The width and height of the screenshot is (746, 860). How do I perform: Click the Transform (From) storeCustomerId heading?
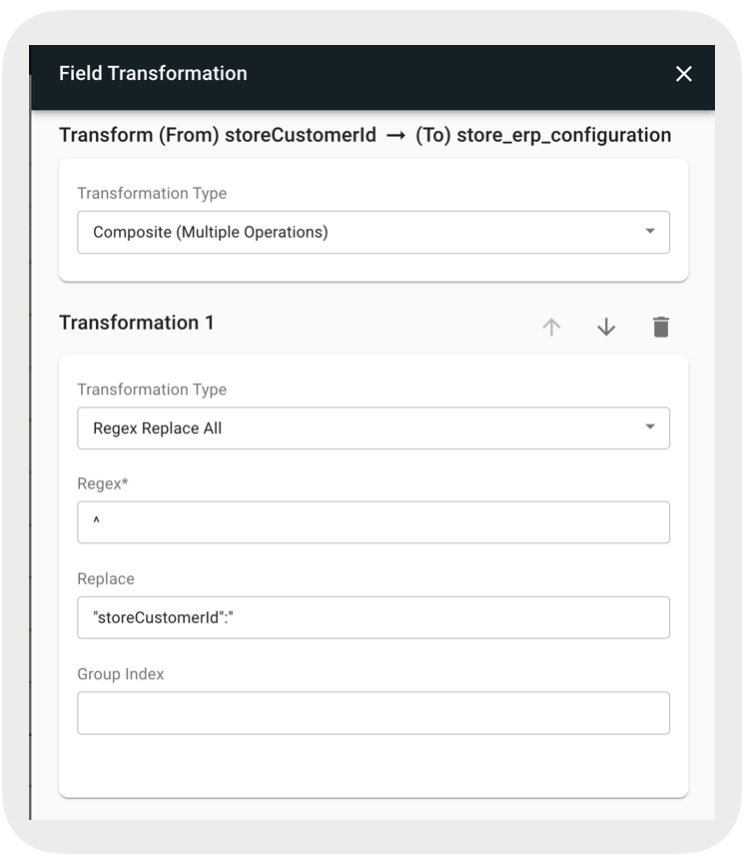365,135
